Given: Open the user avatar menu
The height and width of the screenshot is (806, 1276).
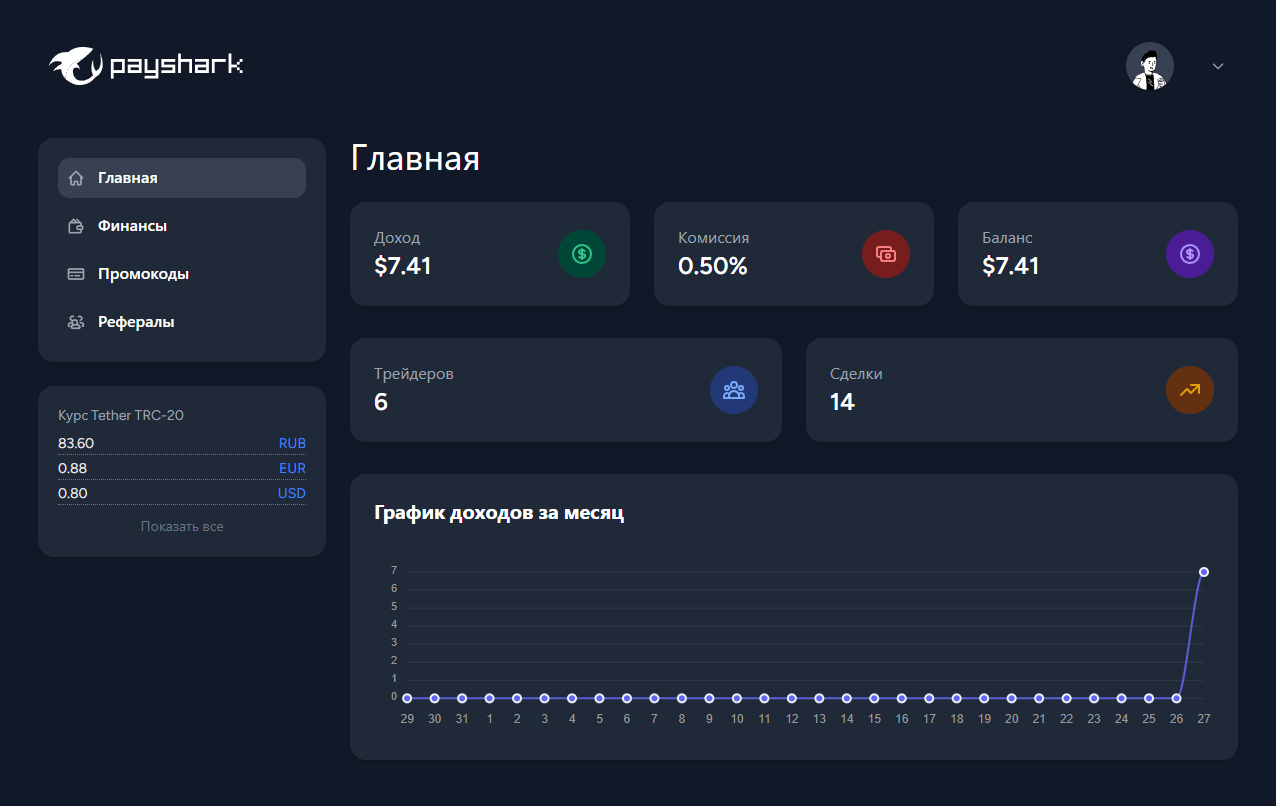Looking at the screenshot, I should click(x=1150, y=66).
